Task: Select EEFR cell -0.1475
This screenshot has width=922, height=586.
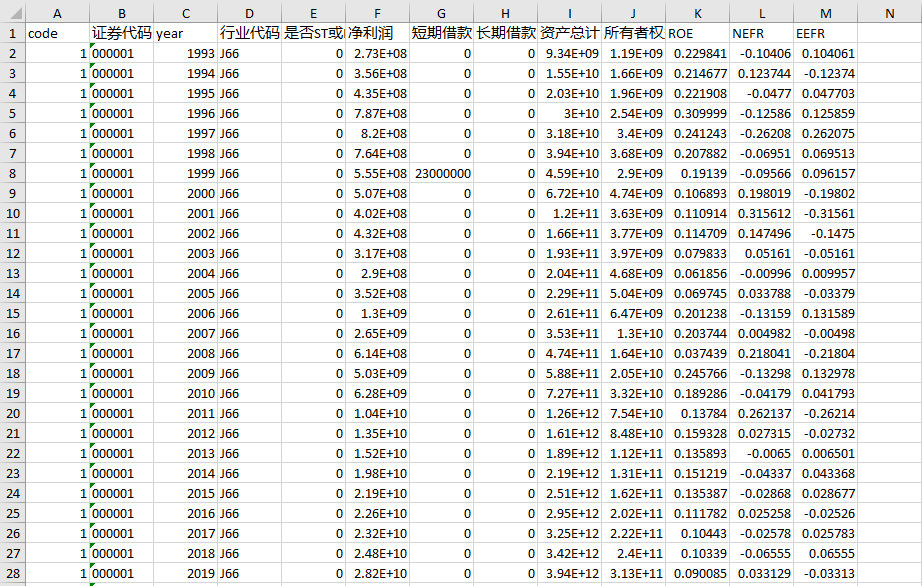Action: (x=826, y=233)
